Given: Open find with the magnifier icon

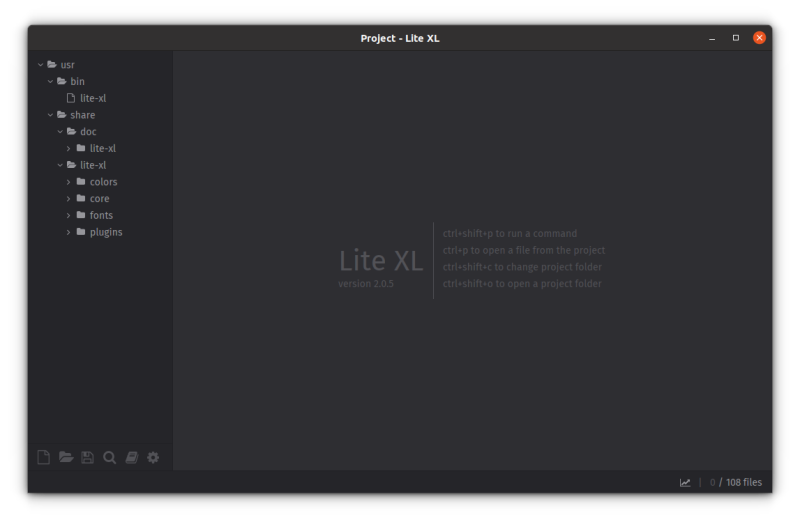Looking at the screenshot, I should (109, 458).
